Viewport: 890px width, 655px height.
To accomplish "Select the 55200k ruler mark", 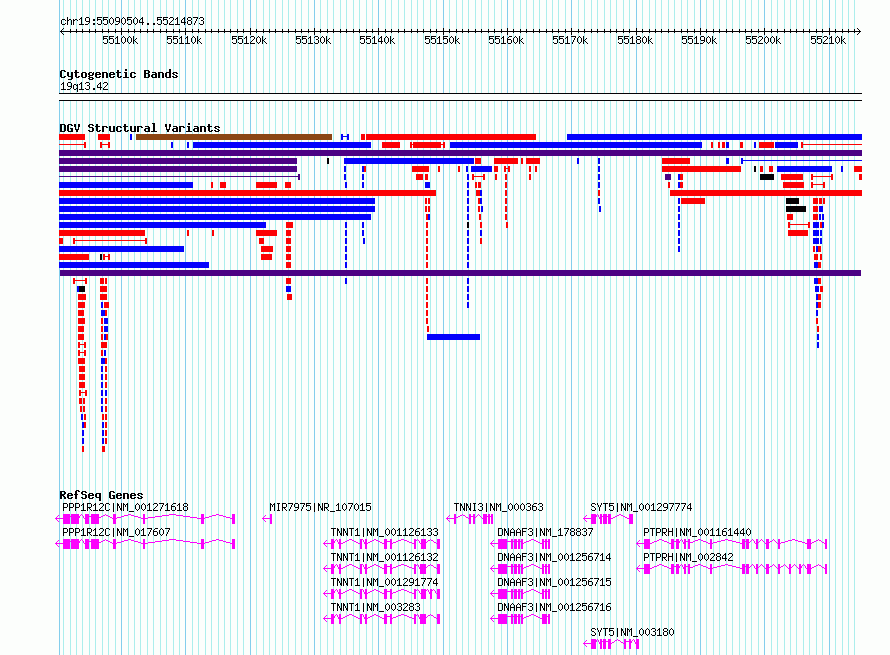I will click(x=763, y=40).
